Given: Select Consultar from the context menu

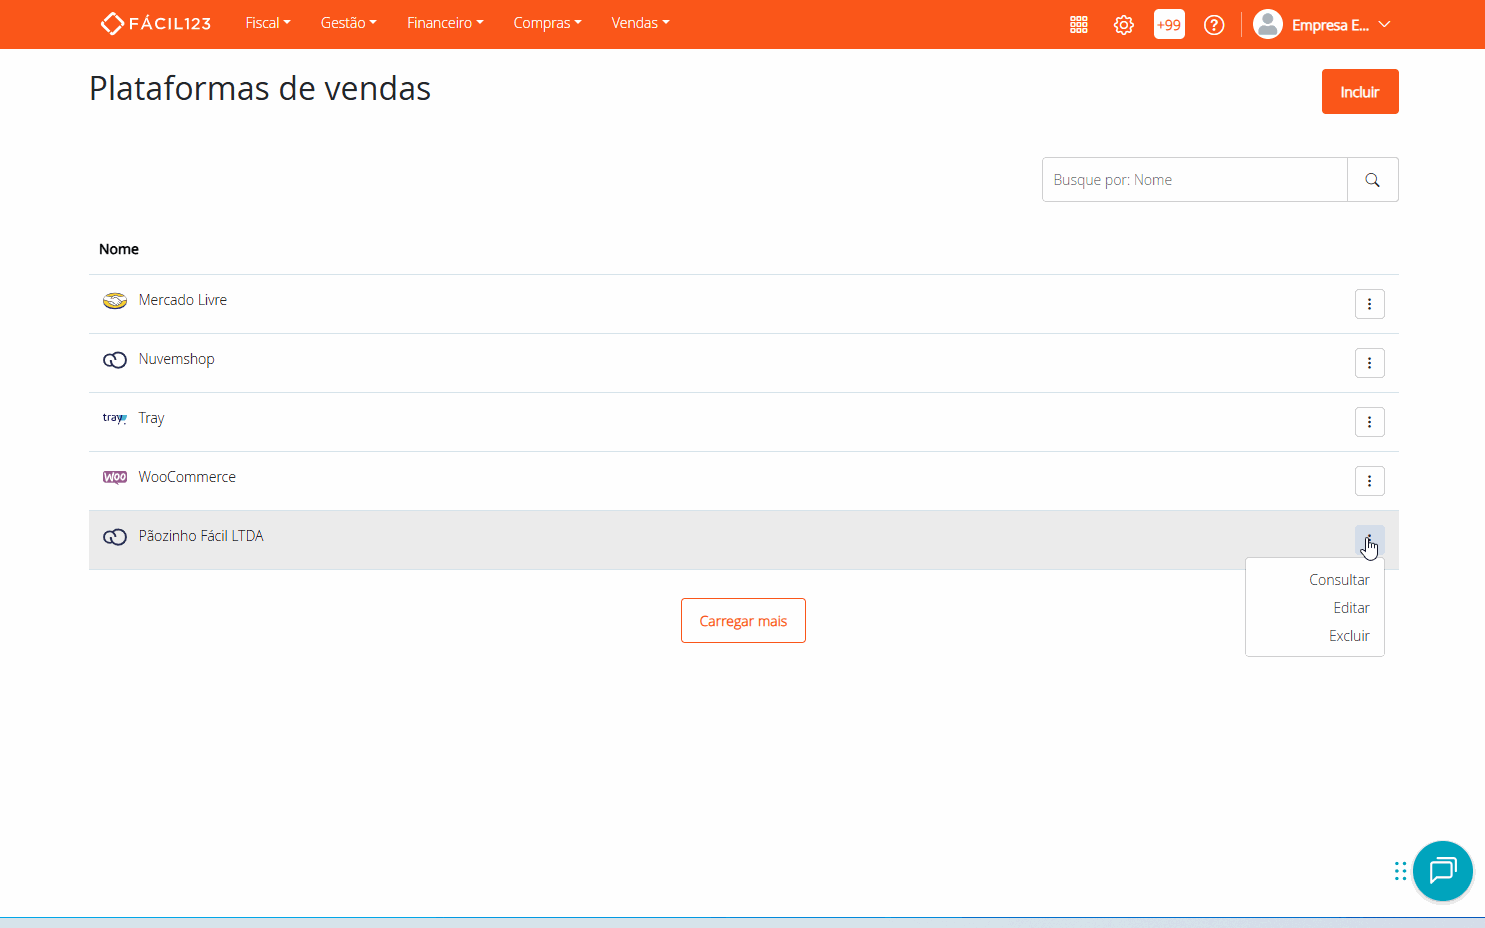Looking at the screenshot, I should 1338,580.
